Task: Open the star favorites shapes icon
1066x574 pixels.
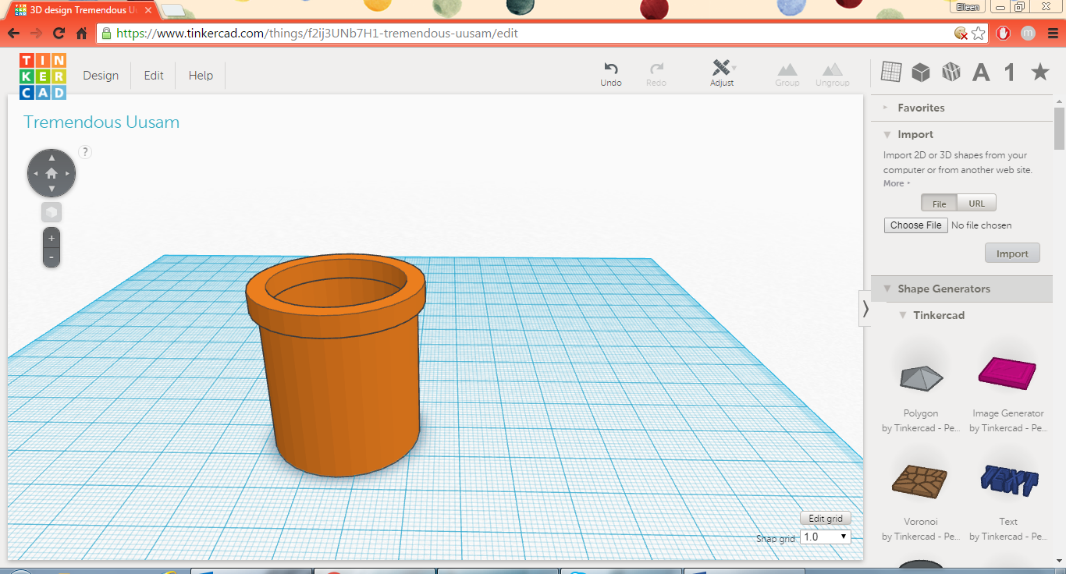Action: click(1039, 71)
